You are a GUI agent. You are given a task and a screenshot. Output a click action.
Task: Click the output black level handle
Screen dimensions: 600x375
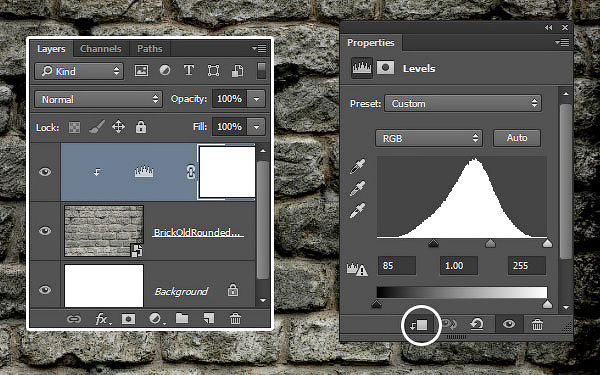pos(377,304)
